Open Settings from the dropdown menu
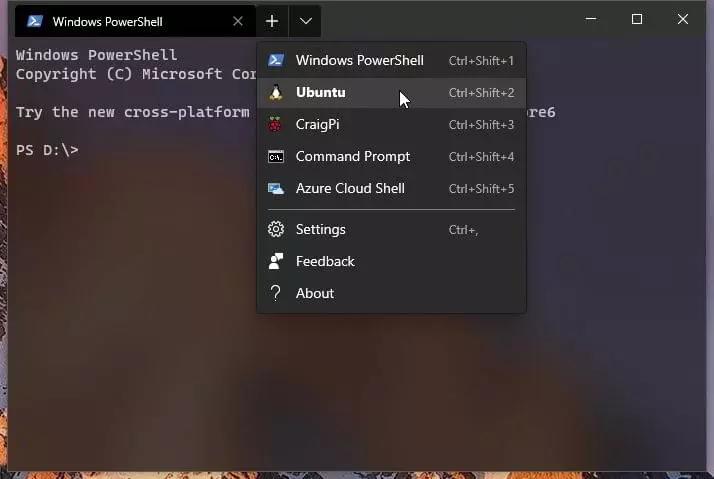 (392, 229)
